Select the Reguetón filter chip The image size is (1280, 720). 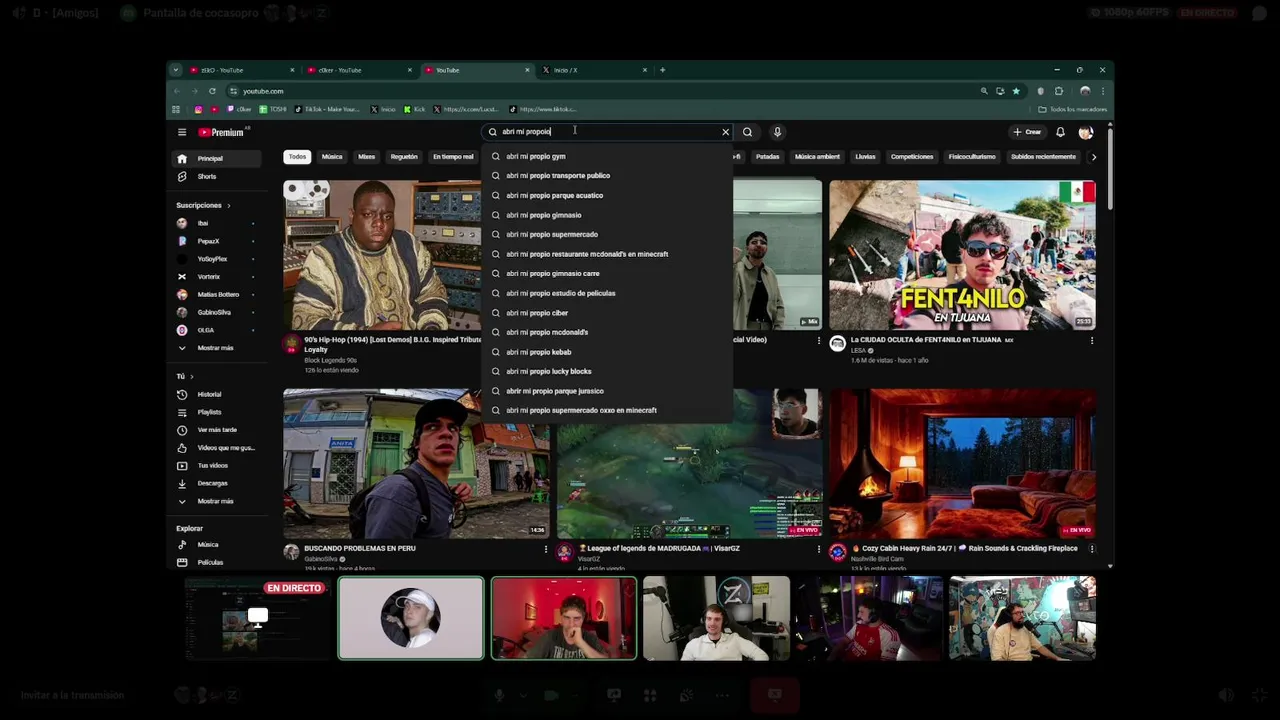pyautogui.click(x=404, y=157)
